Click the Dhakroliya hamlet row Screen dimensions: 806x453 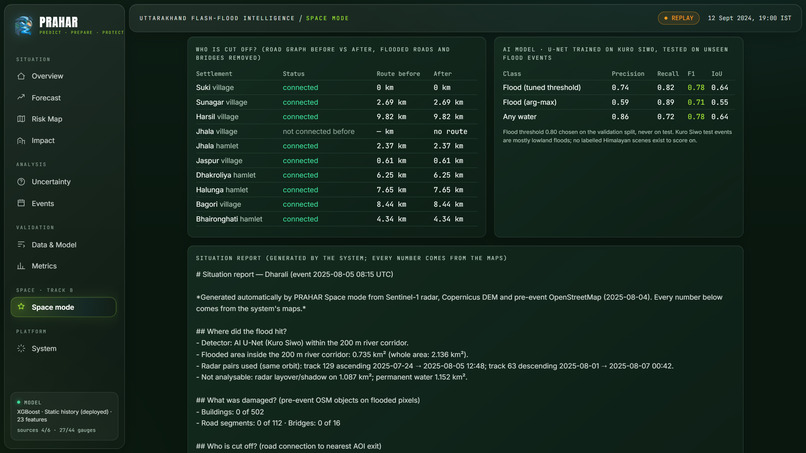336,175
